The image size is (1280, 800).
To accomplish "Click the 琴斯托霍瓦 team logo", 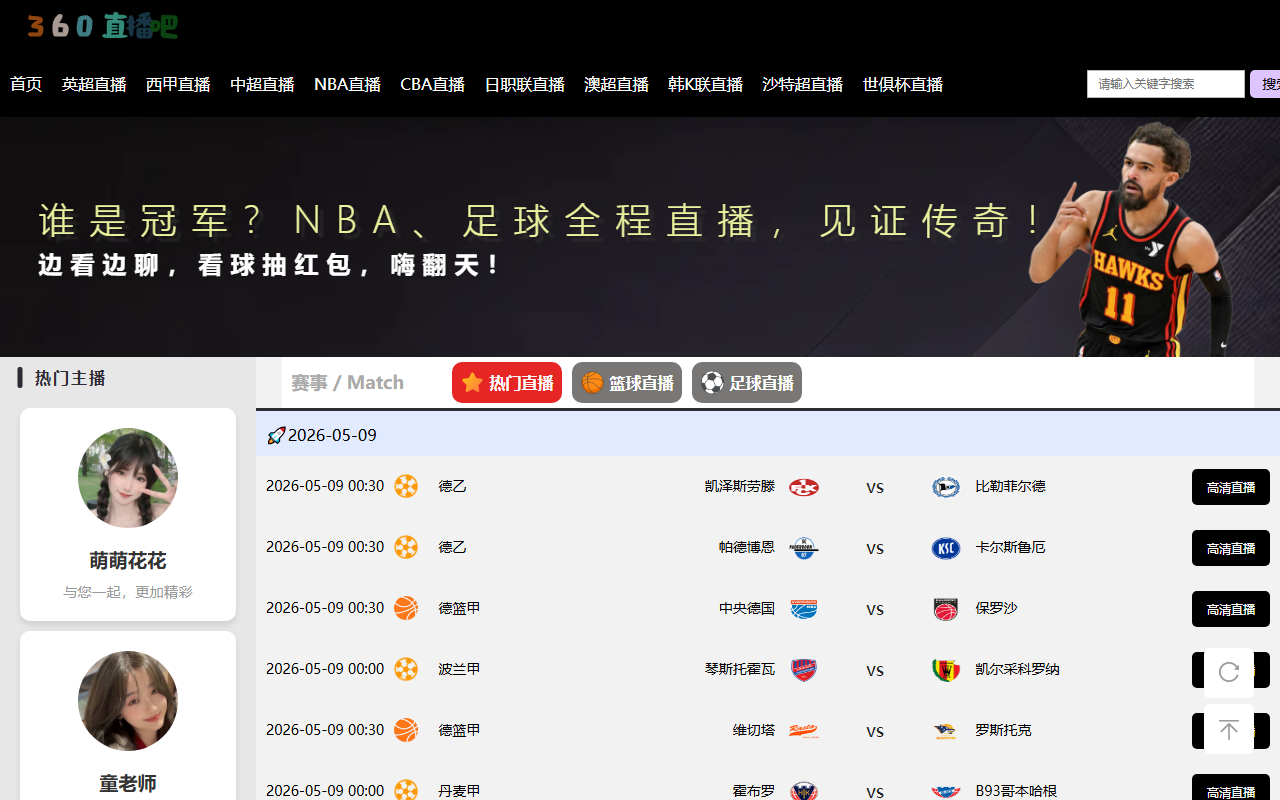I will click(x=804, y=670).
